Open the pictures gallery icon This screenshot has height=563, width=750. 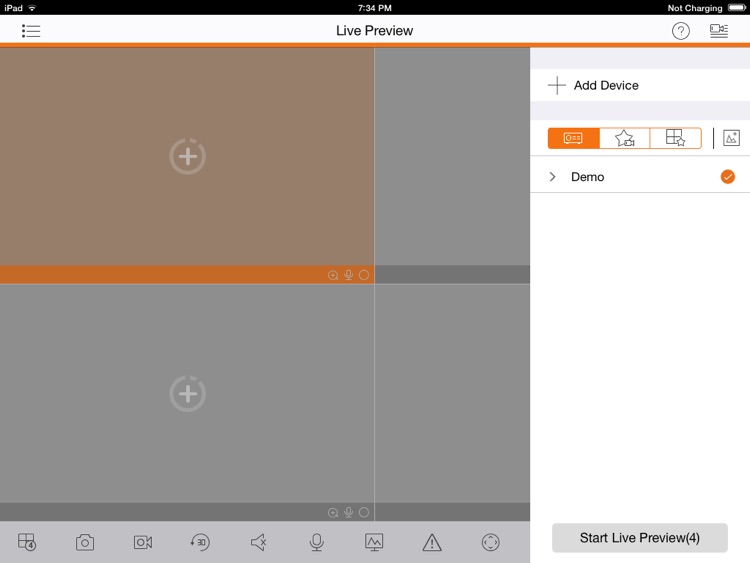(731, 138)
